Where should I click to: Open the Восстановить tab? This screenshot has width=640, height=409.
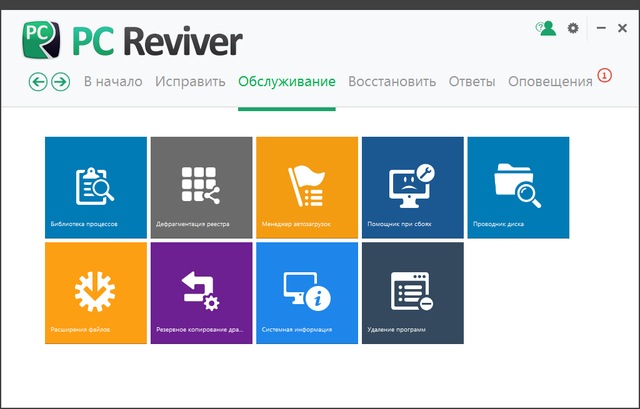pos(392,81)
